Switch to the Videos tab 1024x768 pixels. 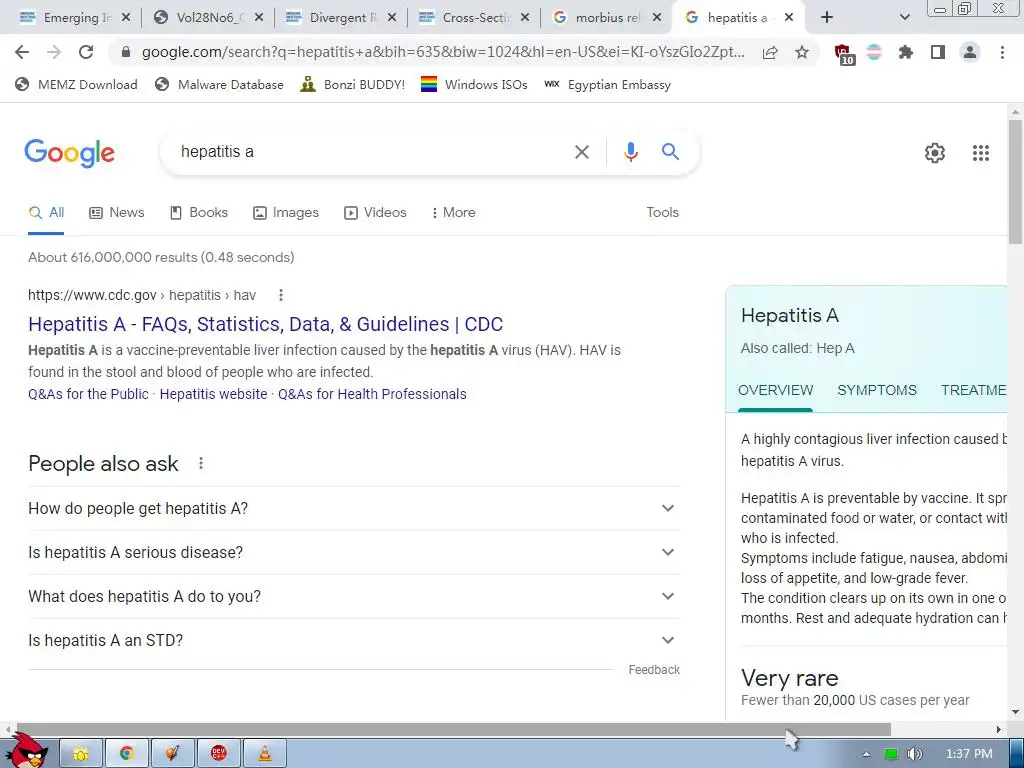(x=376, y=213)
